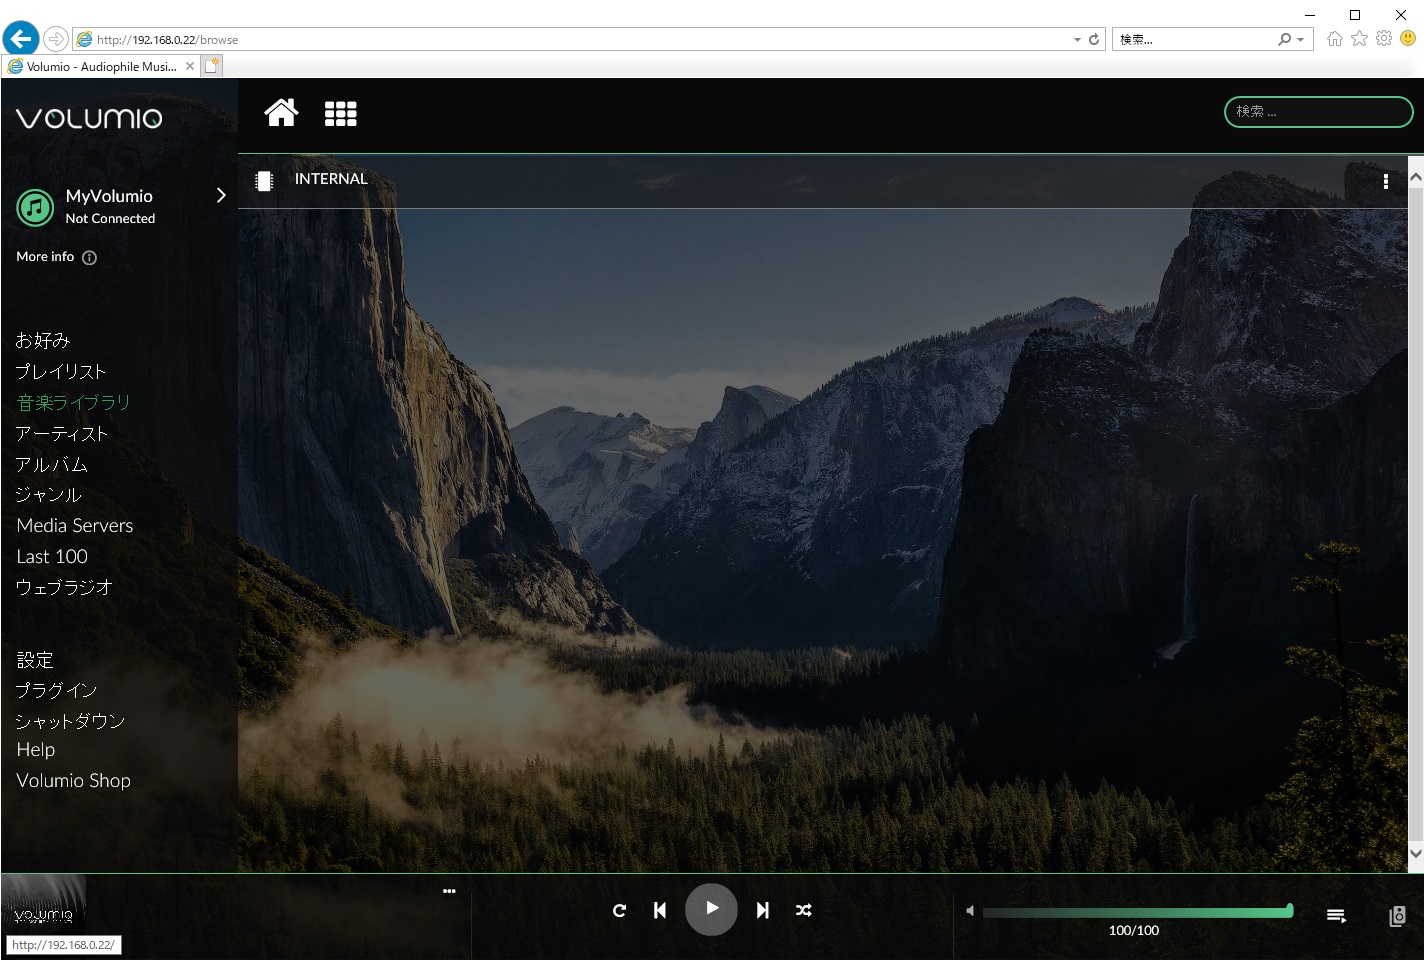
Task: Select ウェブラジオ in the sidebar
Action: (65, 588)
